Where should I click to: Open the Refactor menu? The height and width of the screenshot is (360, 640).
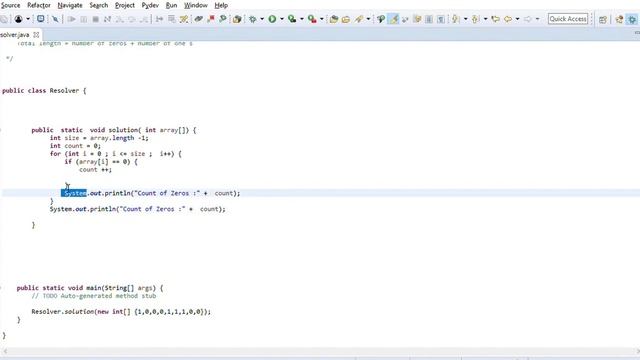39,5
